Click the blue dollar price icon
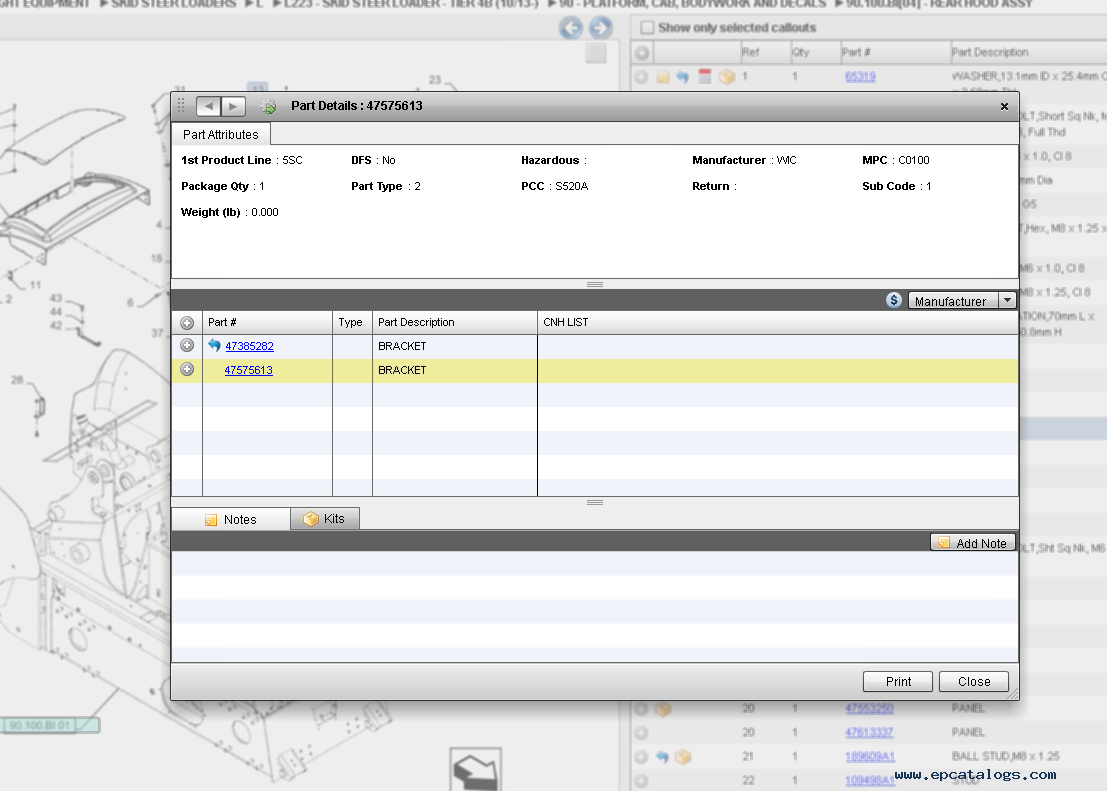Screen dimensions: 1107x791 [x=894, y=300]
